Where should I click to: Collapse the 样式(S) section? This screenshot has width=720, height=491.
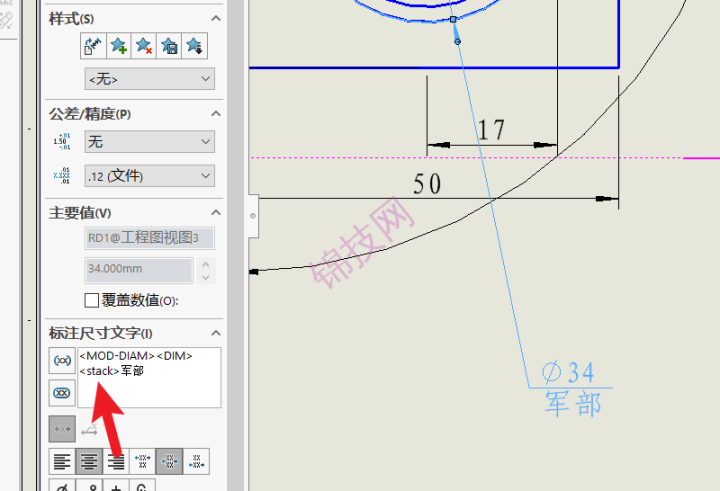pos(216,18)
